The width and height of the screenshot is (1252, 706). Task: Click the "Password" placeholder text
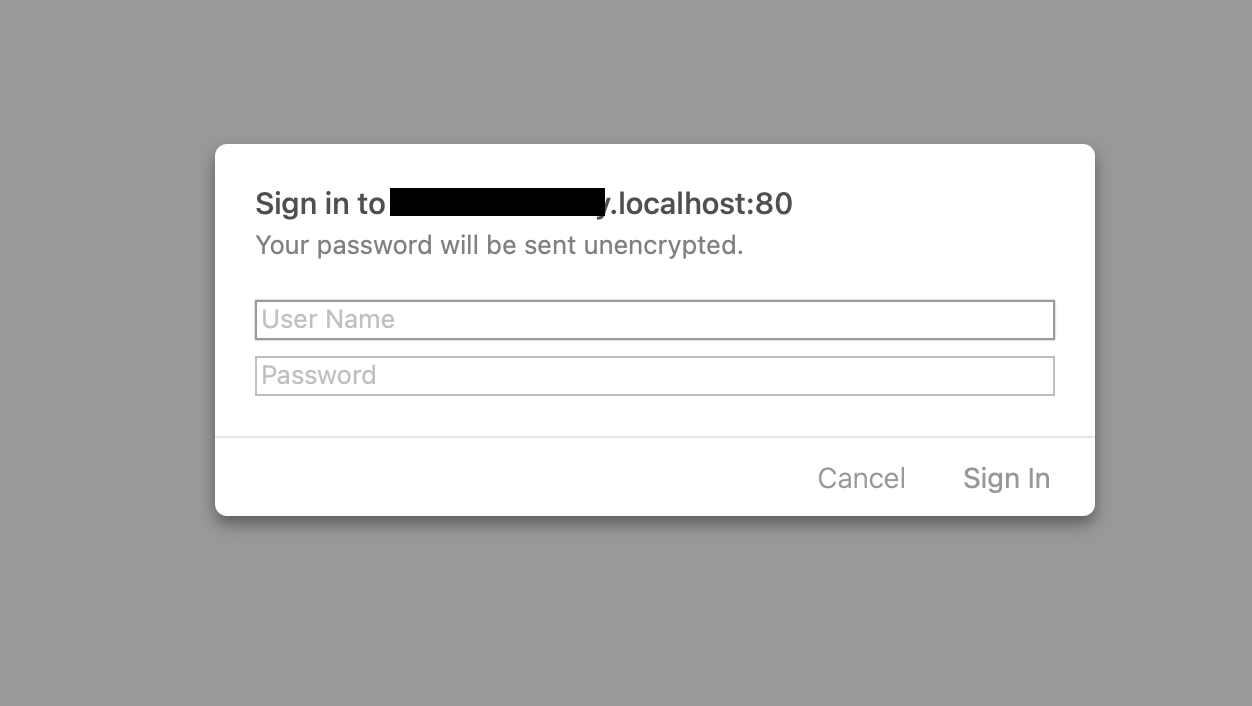(319, 376)
